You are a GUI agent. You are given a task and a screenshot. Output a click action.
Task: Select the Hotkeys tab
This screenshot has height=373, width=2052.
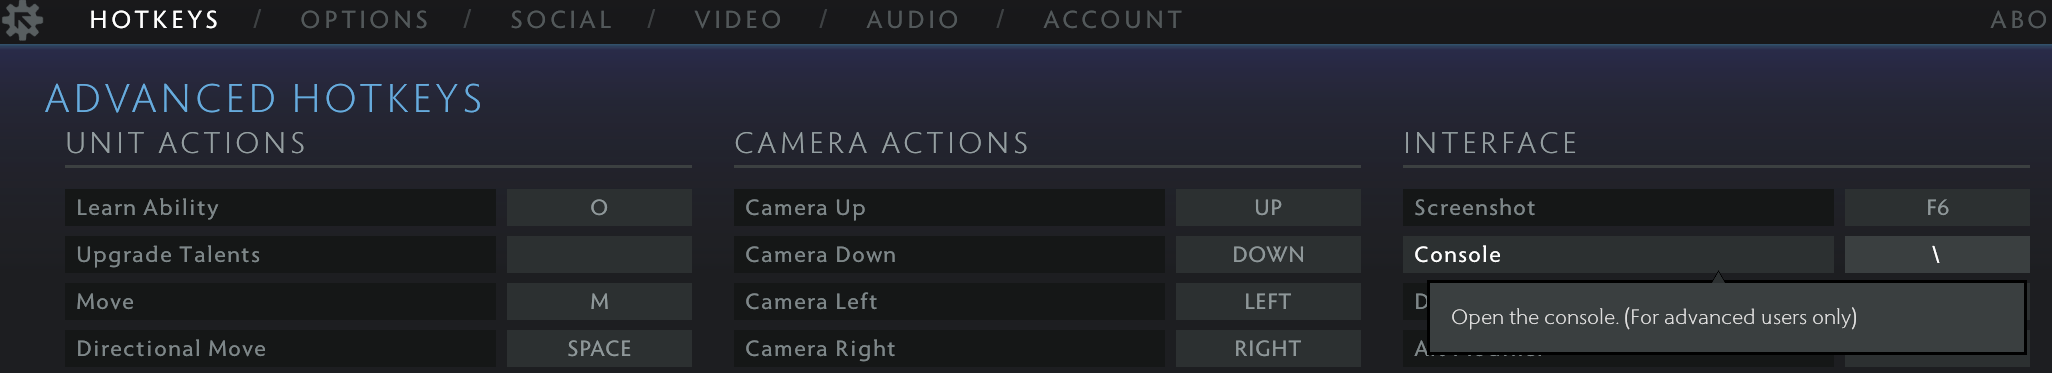click(x=154, y=20)
